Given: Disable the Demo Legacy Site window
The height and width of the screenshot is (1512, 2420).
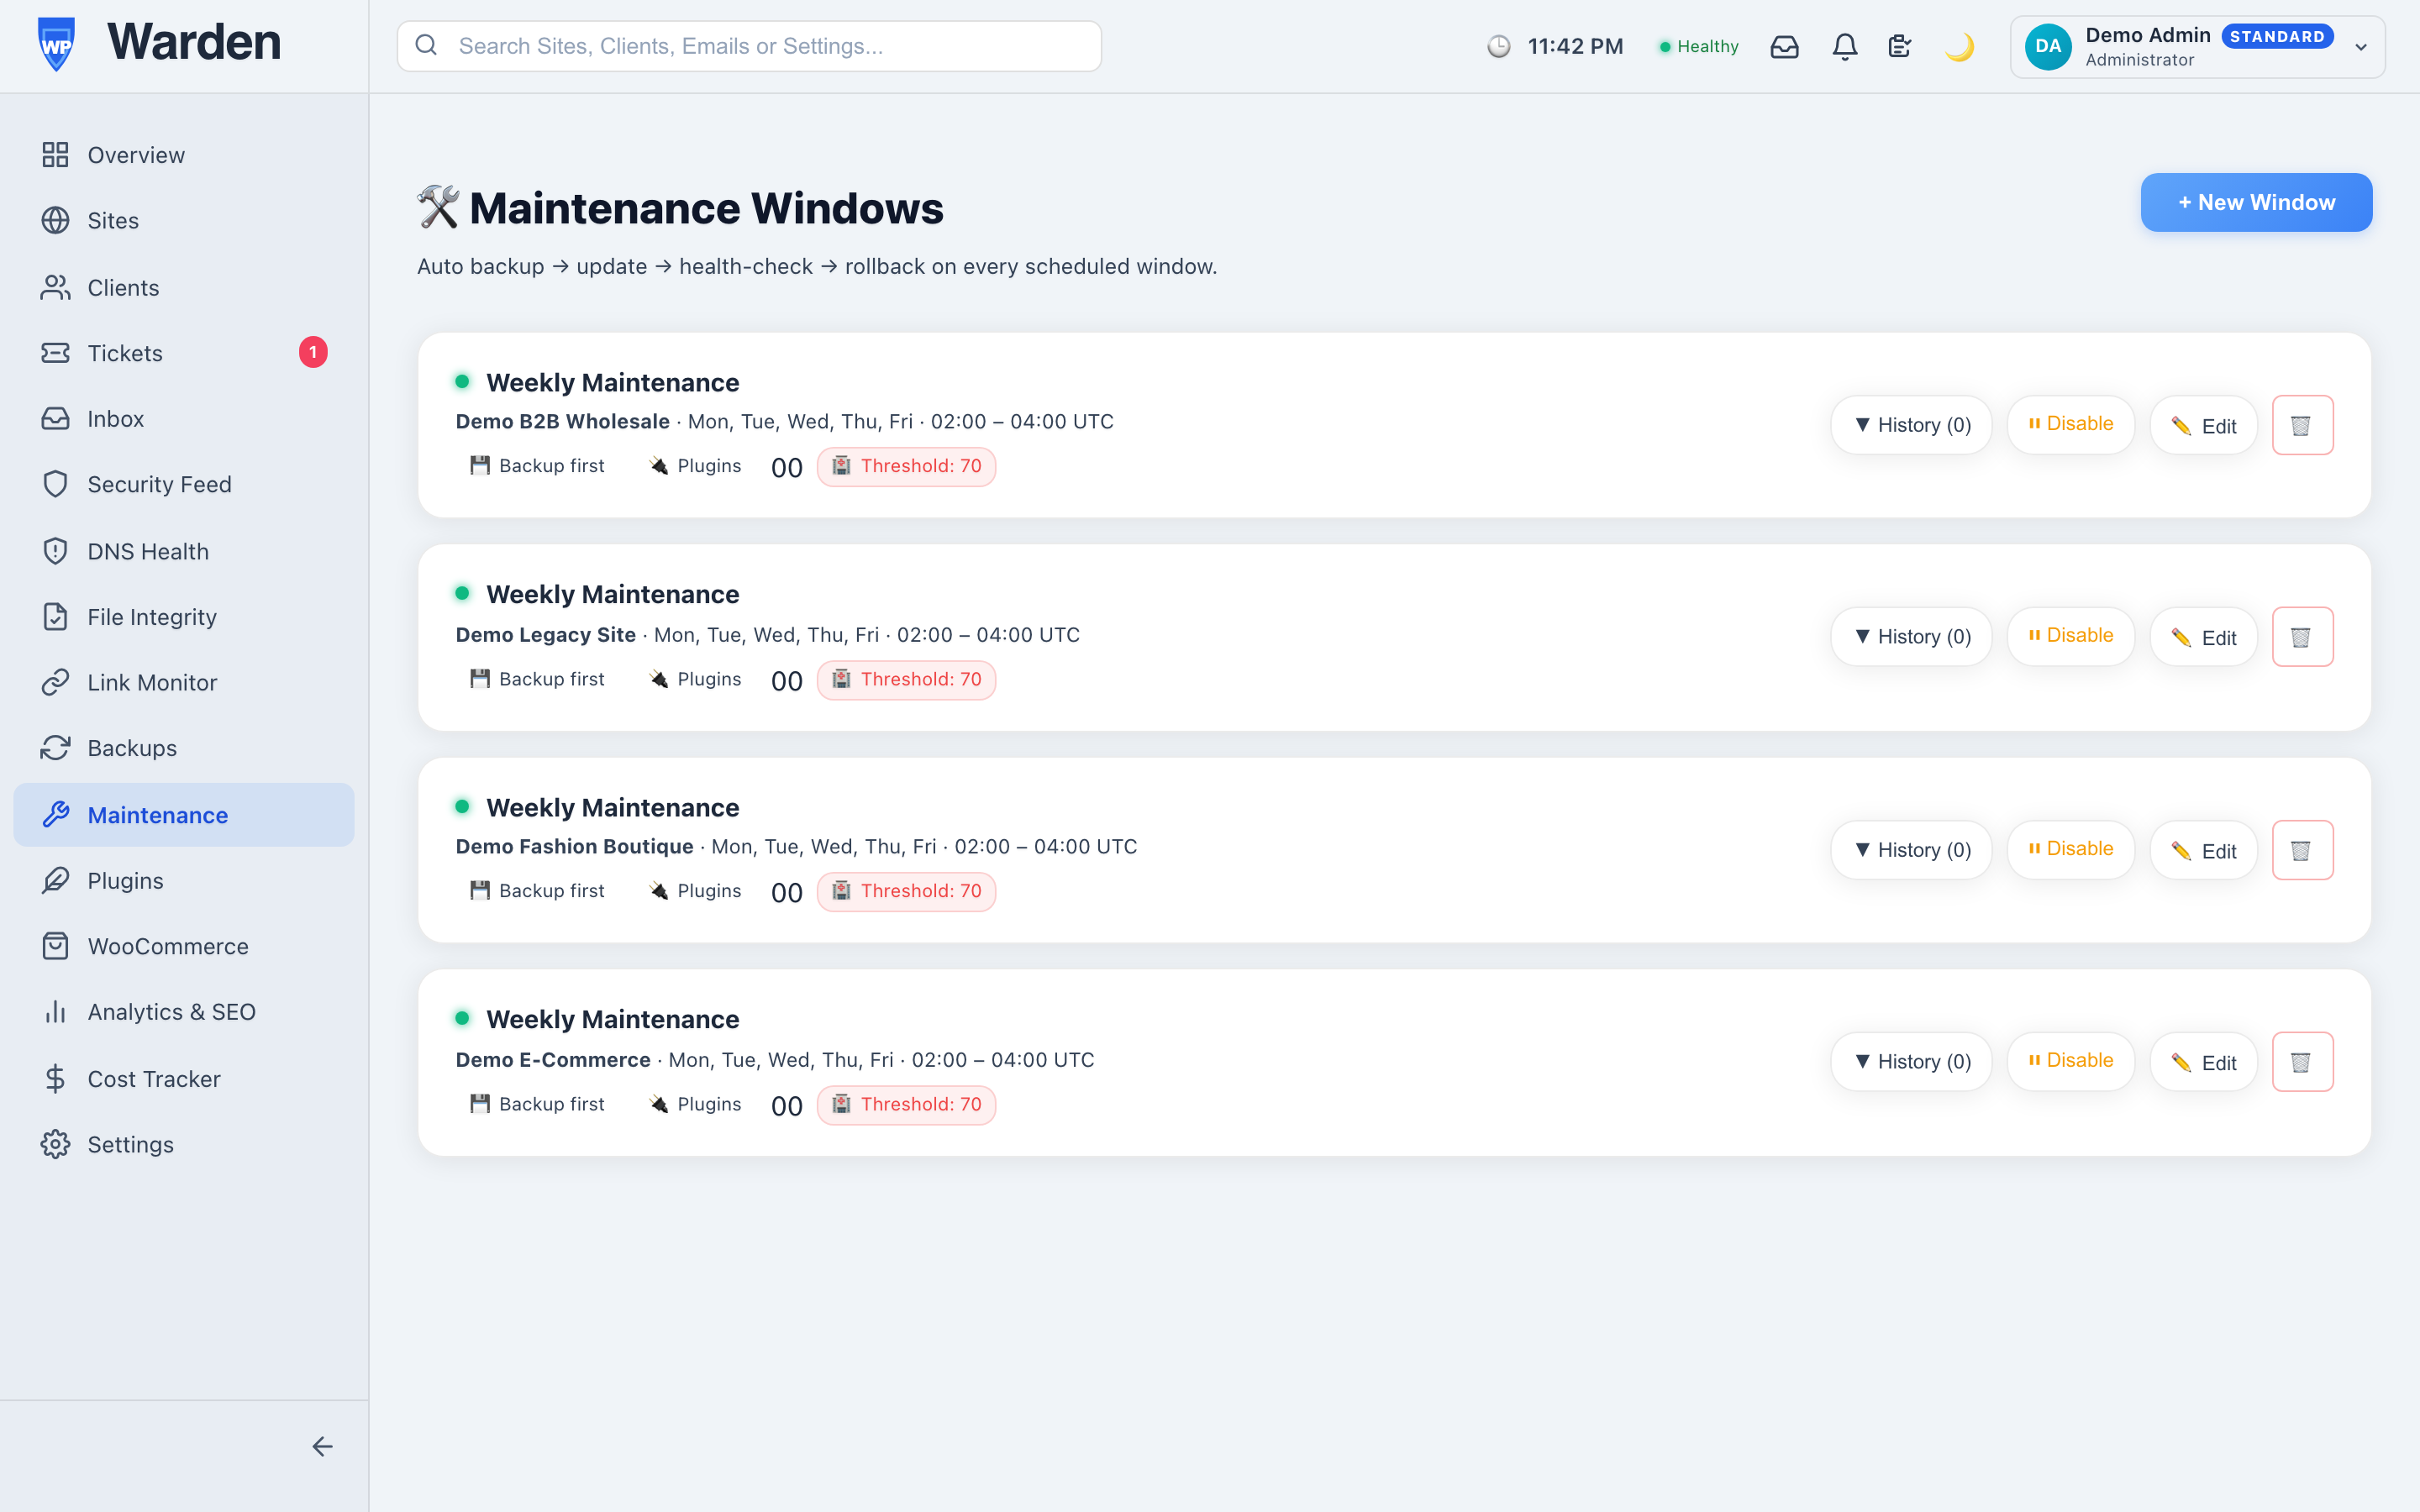Looking at the screenshot, I should 2070,637.
